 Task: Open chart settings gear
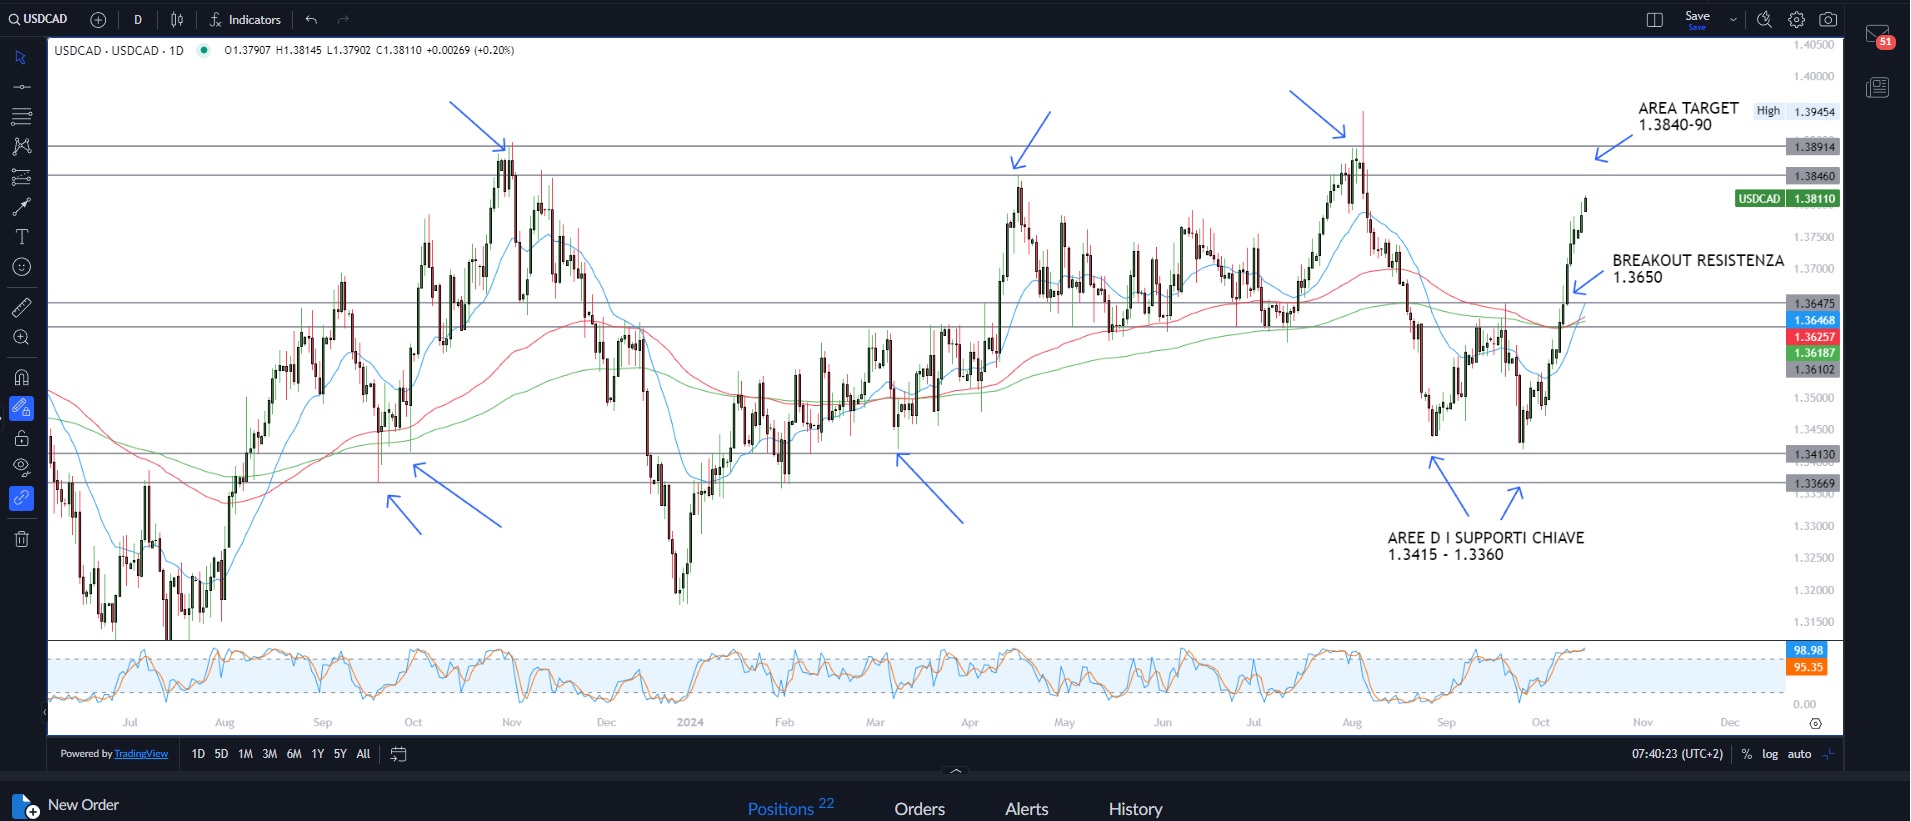1796,20
